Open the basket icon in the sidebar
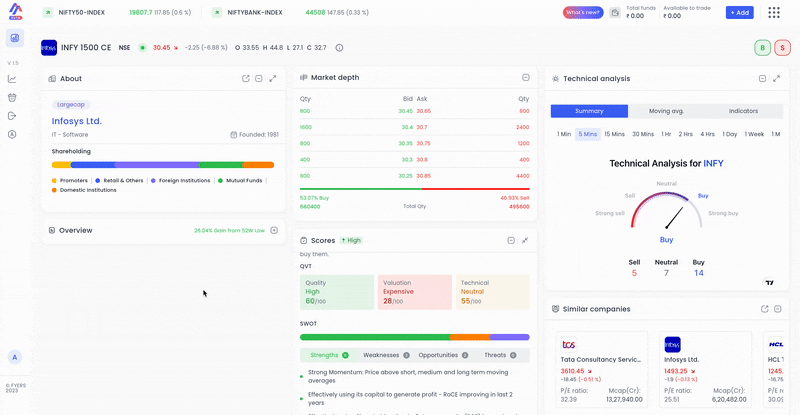This screenshot has height=415, width=800. tap(12, 97)
